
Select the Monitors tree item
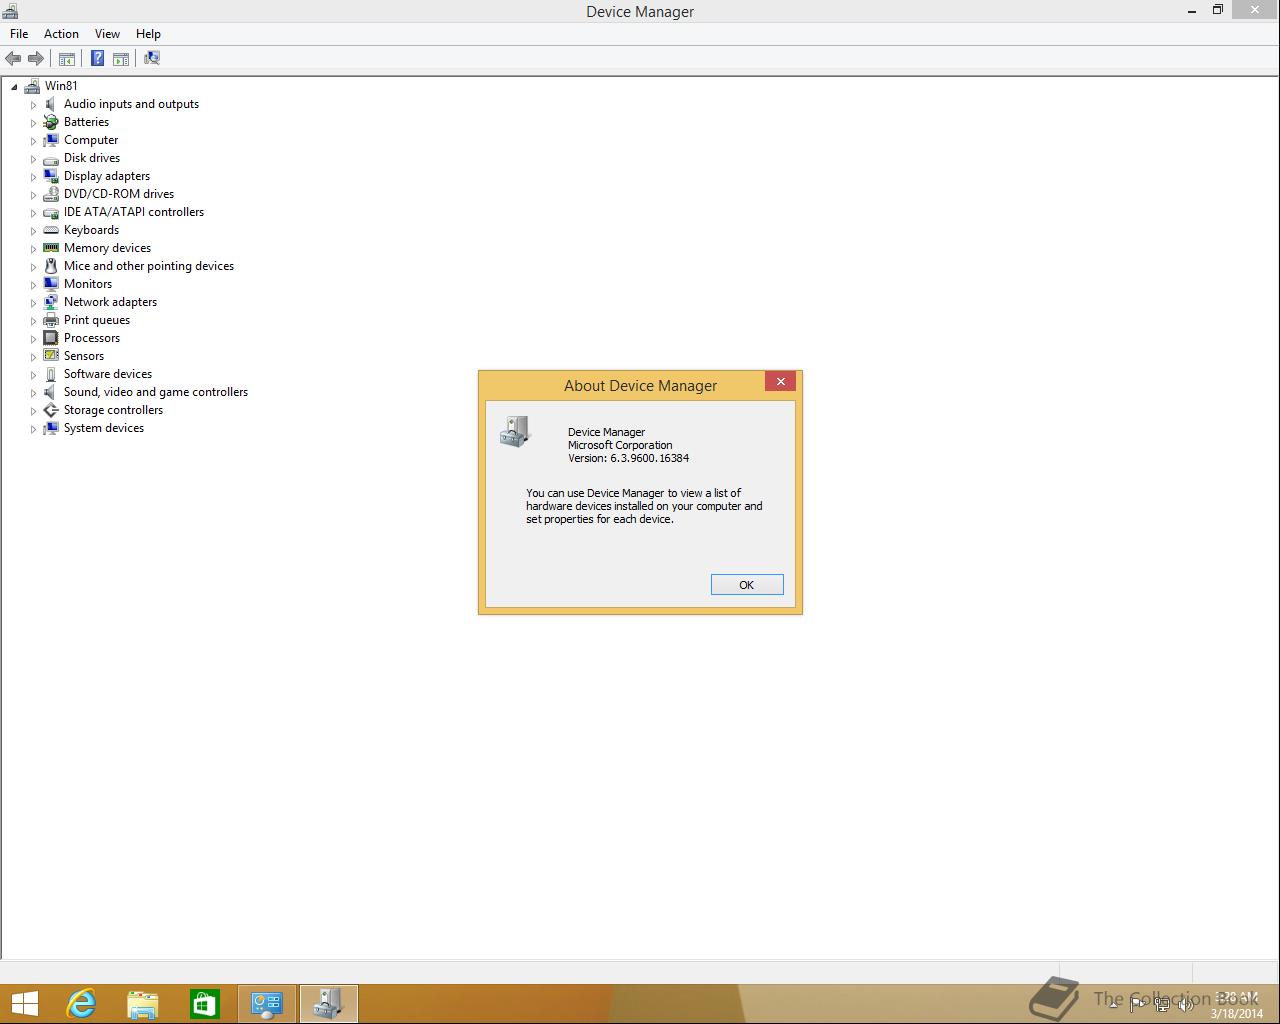(x=88, y=284)
